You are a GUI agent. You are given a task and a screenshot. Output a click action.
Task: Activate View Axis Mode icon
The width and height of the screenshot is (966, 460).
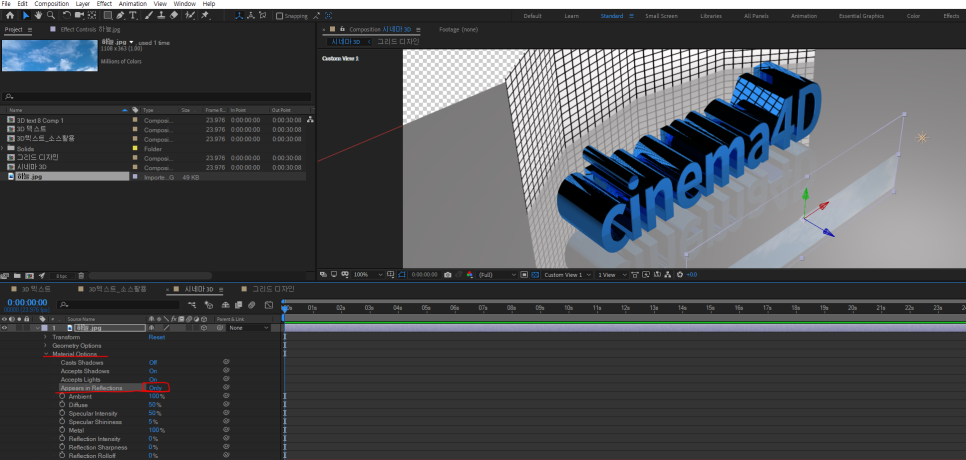262,15
